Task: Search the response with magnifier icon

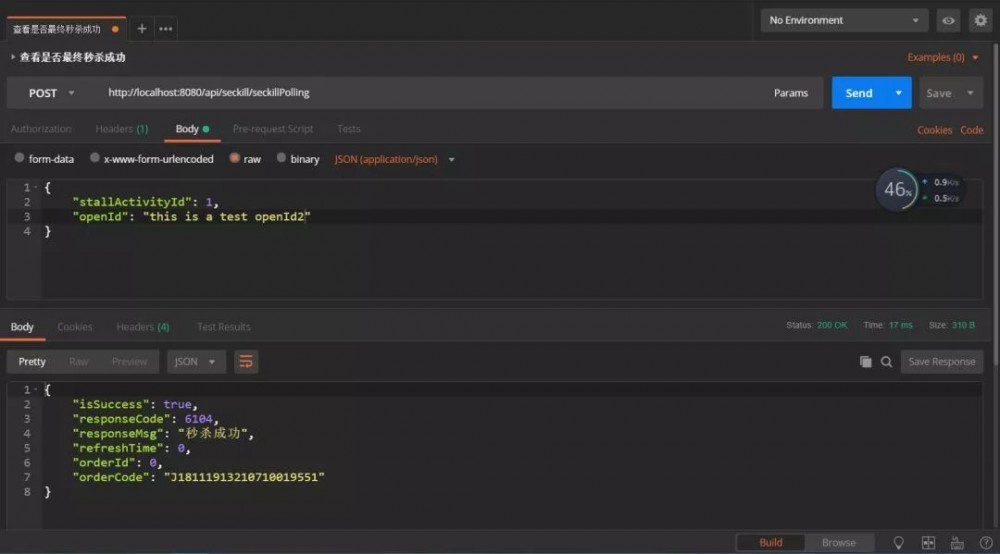Action: coord(886,362)
